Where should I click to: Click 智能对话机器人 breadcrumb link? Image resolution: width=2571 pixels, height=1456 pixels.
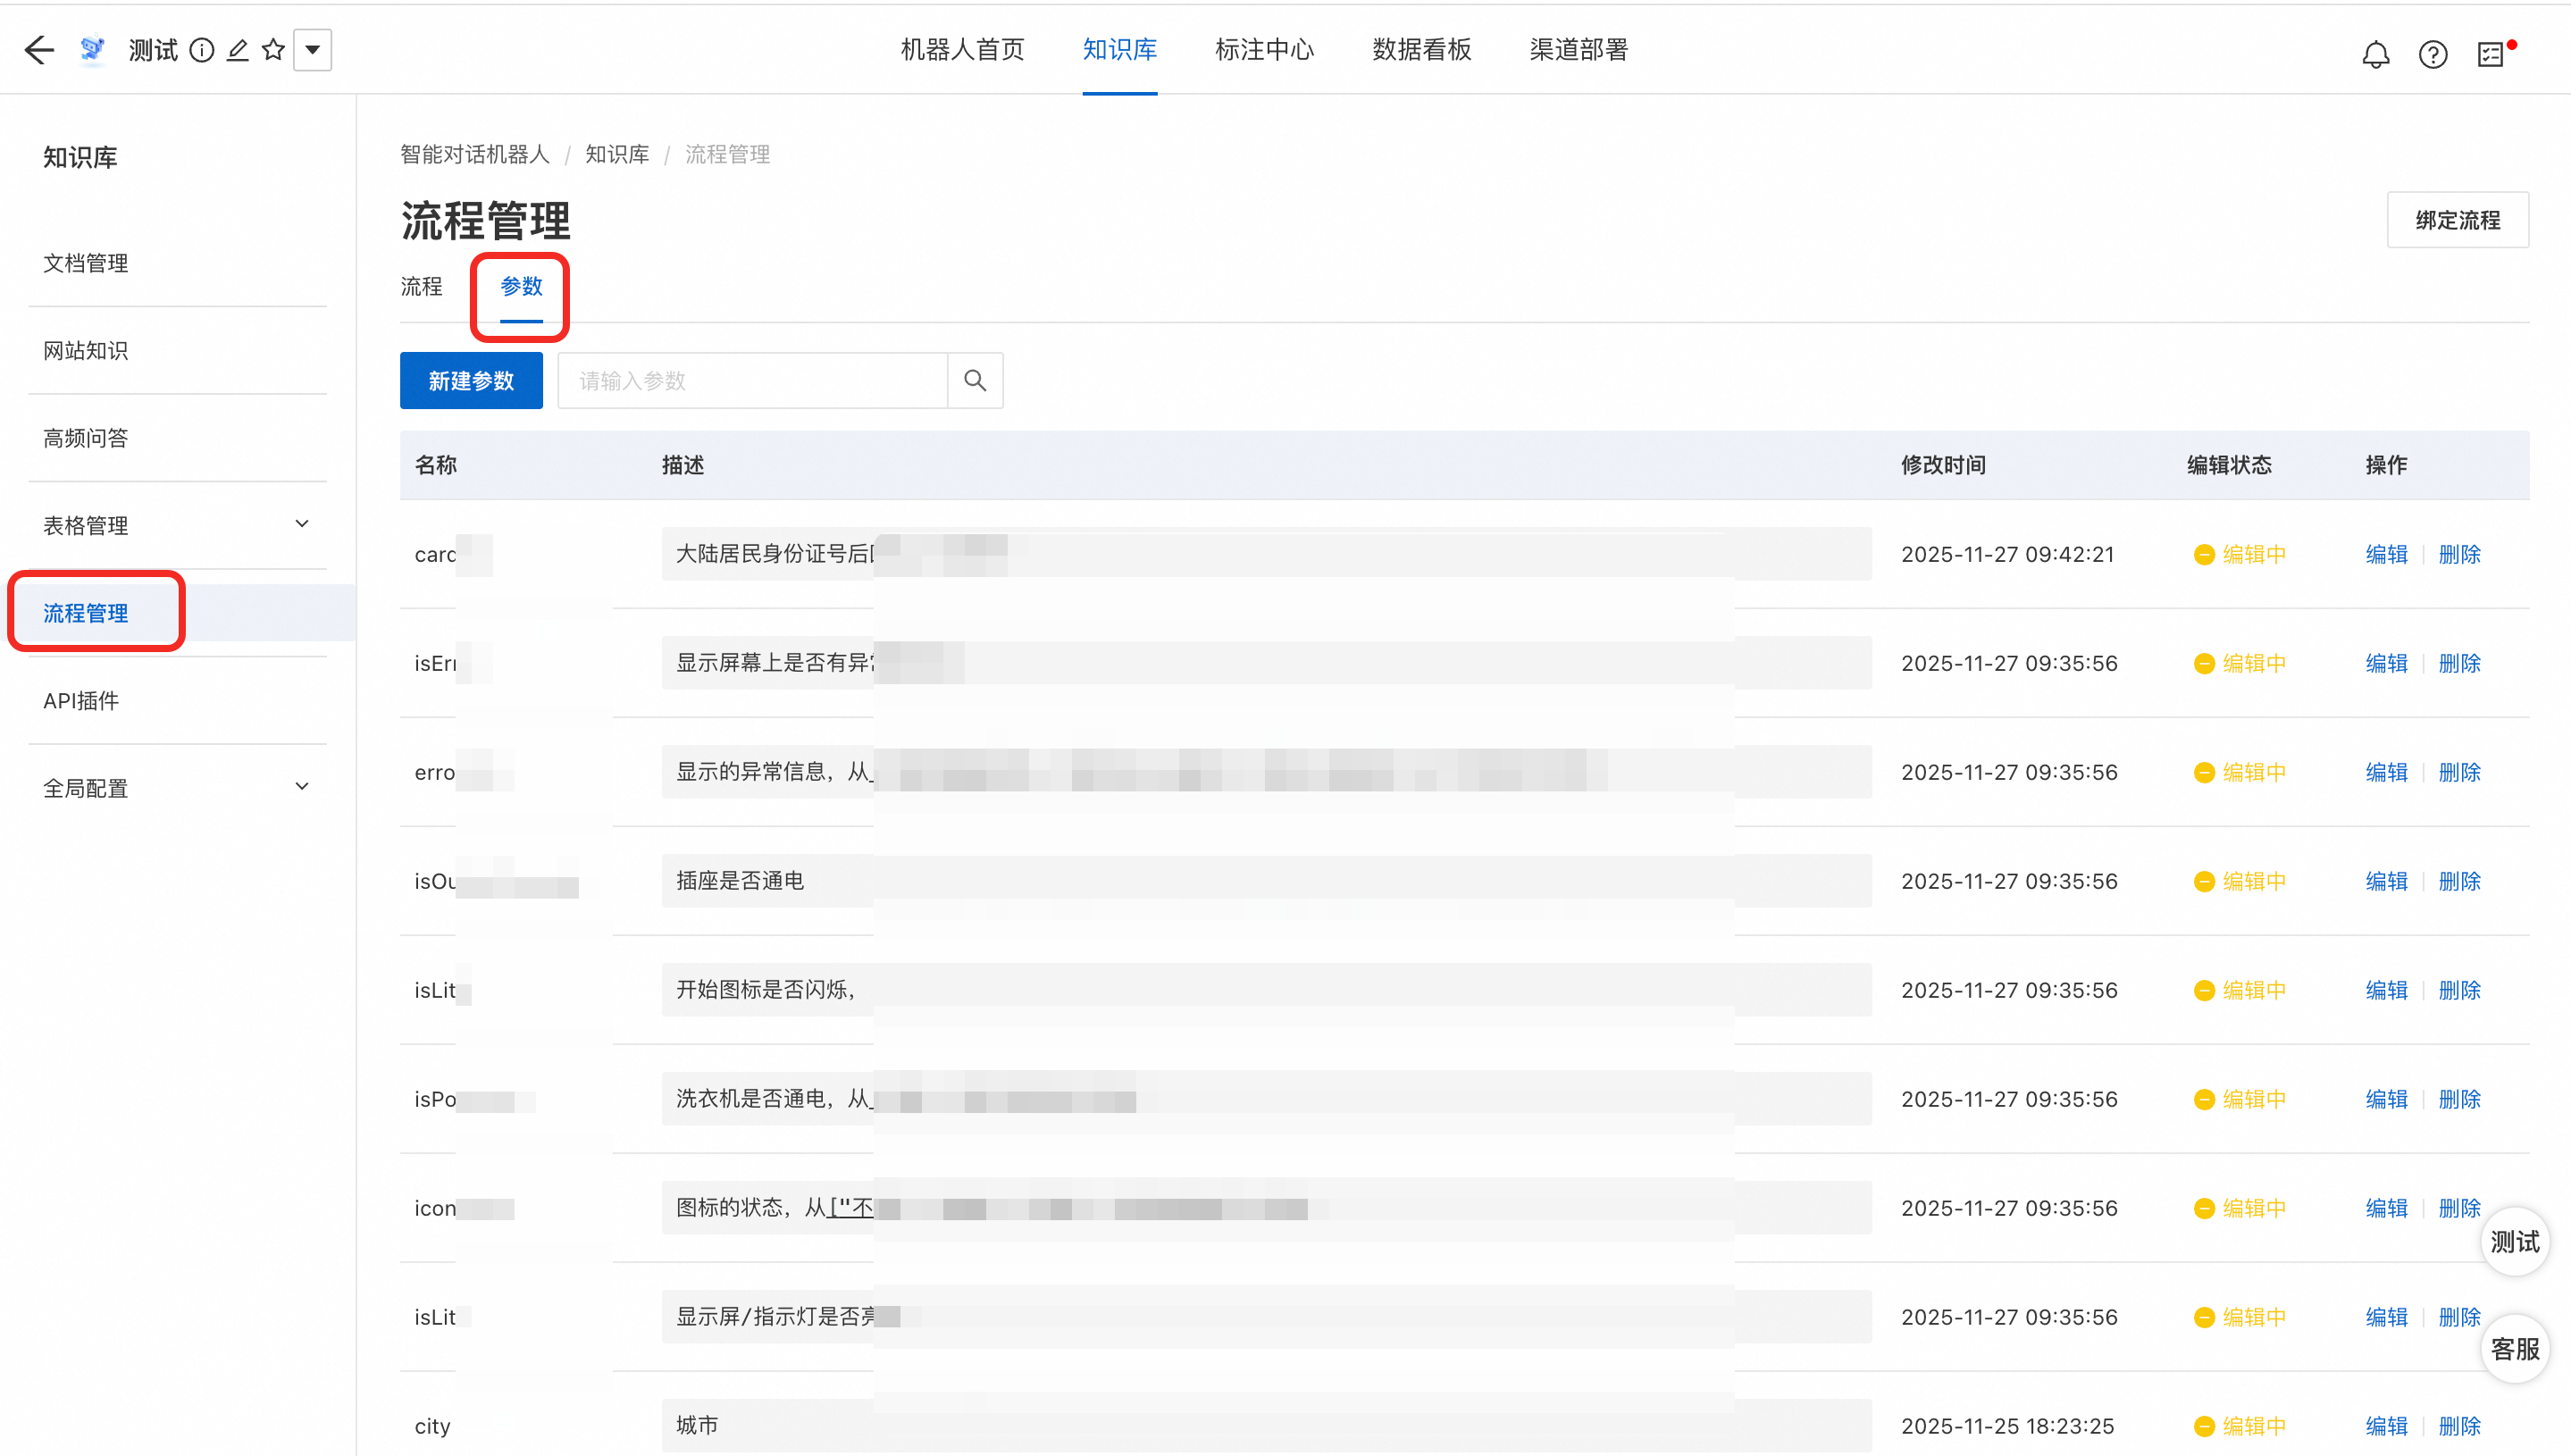point(475,154)
